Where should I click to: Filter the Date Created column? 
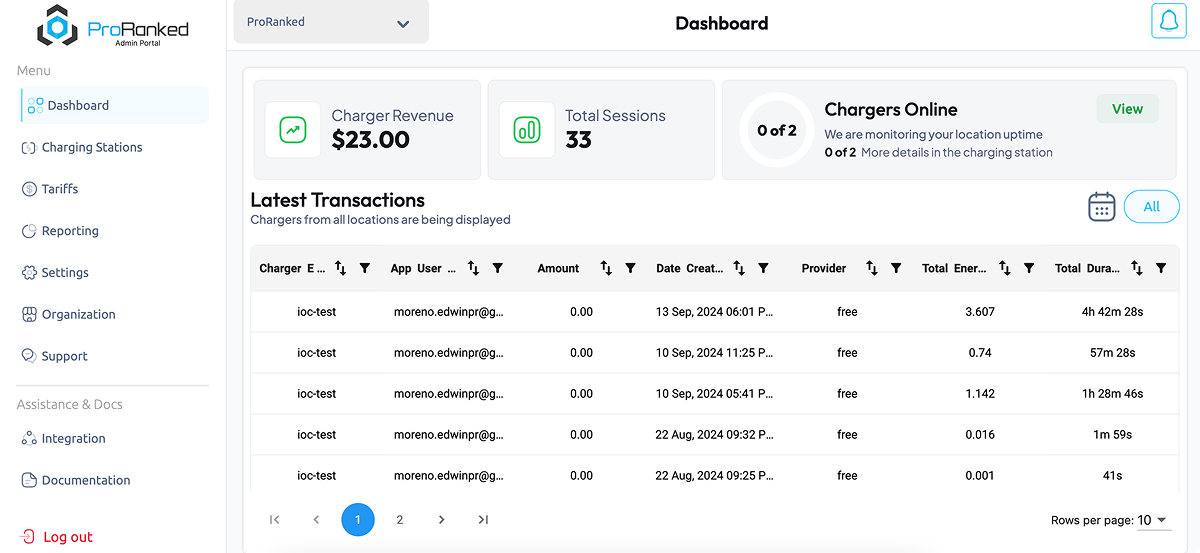763,268
